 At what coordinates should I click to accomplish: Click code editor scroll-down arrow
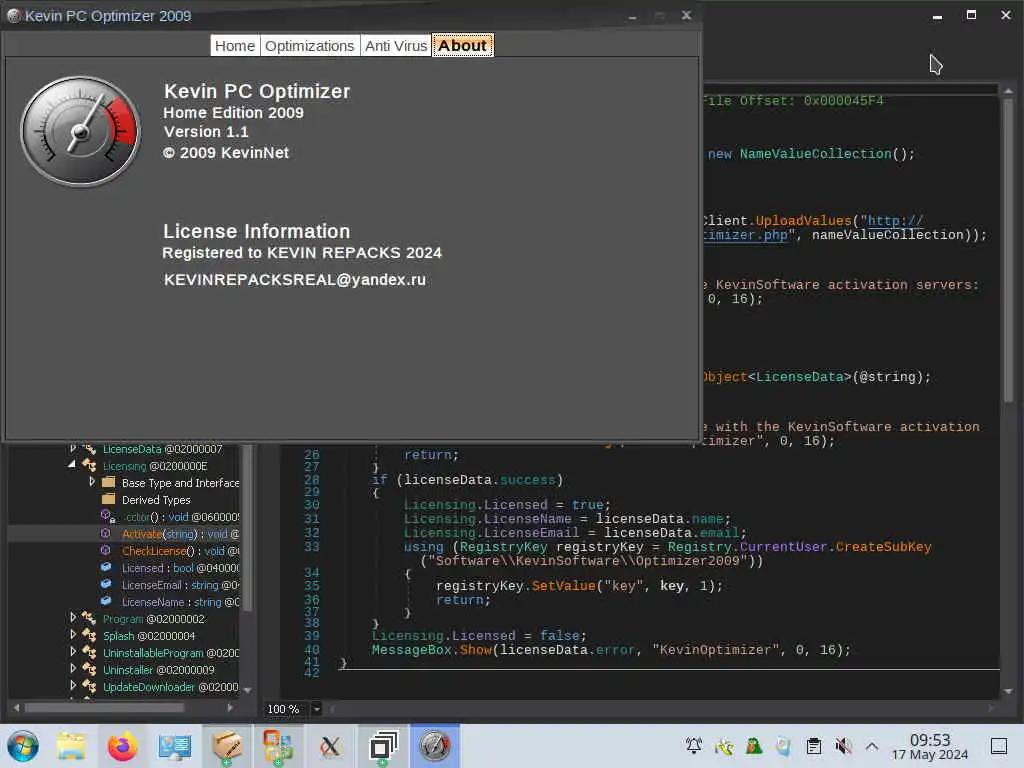(x=1008, y=691)
